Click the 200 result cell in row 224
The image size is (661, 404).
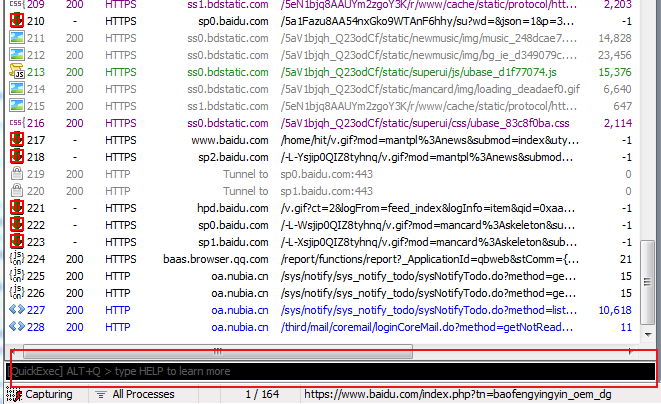pyautogui.click(x=75, y=259)
